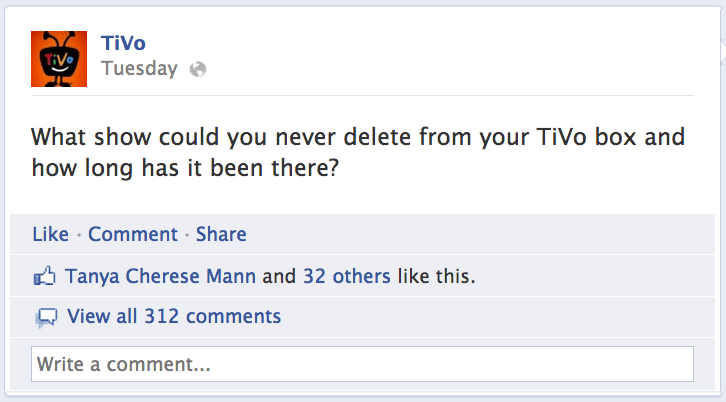This screenshot has height=402, width=726.
Task: Show the 32 others who liked
Action: pyautogui.click(x=347, y=276)
